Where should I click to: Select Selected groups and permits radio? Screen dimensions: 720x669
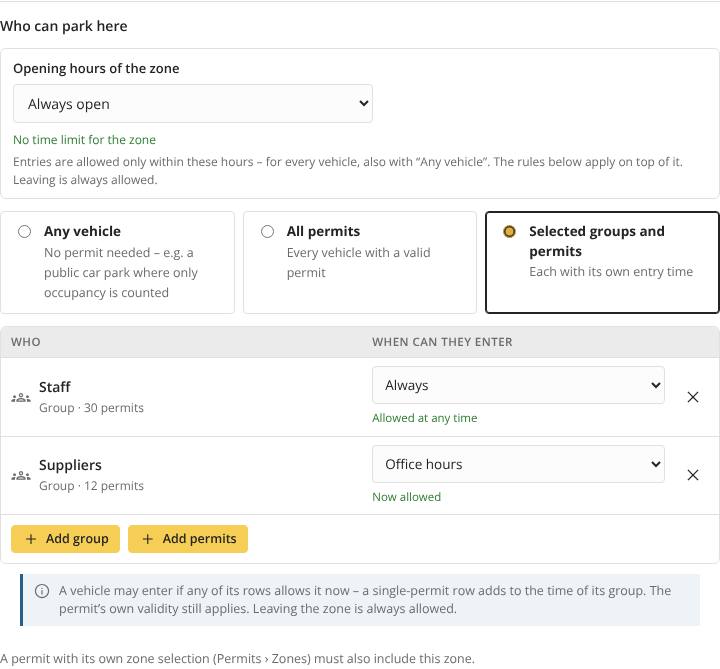tap(509, 231)
